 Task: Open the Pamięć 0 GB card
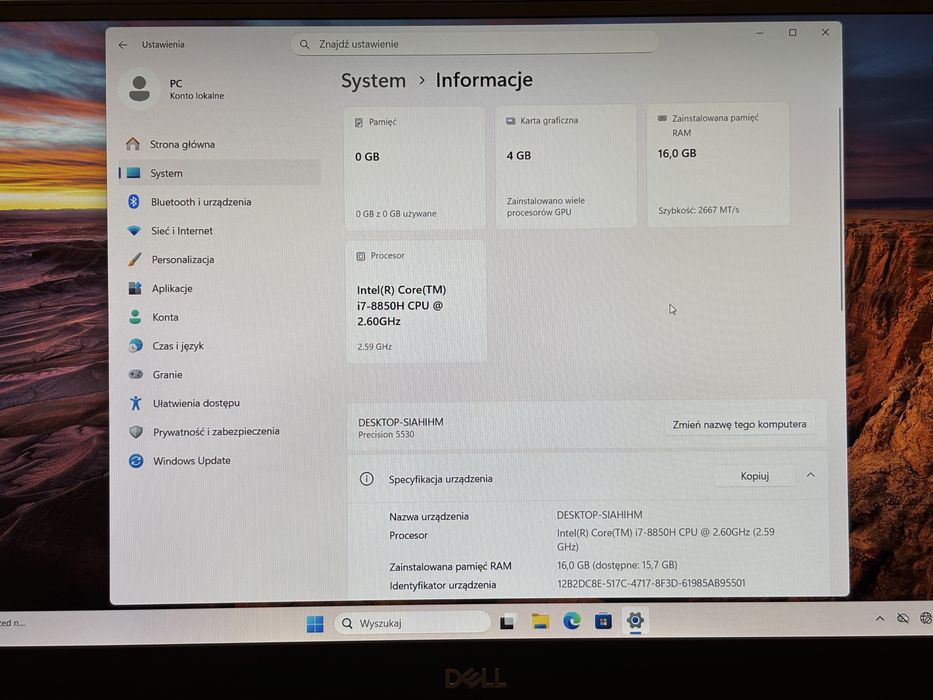pos(415,168)
